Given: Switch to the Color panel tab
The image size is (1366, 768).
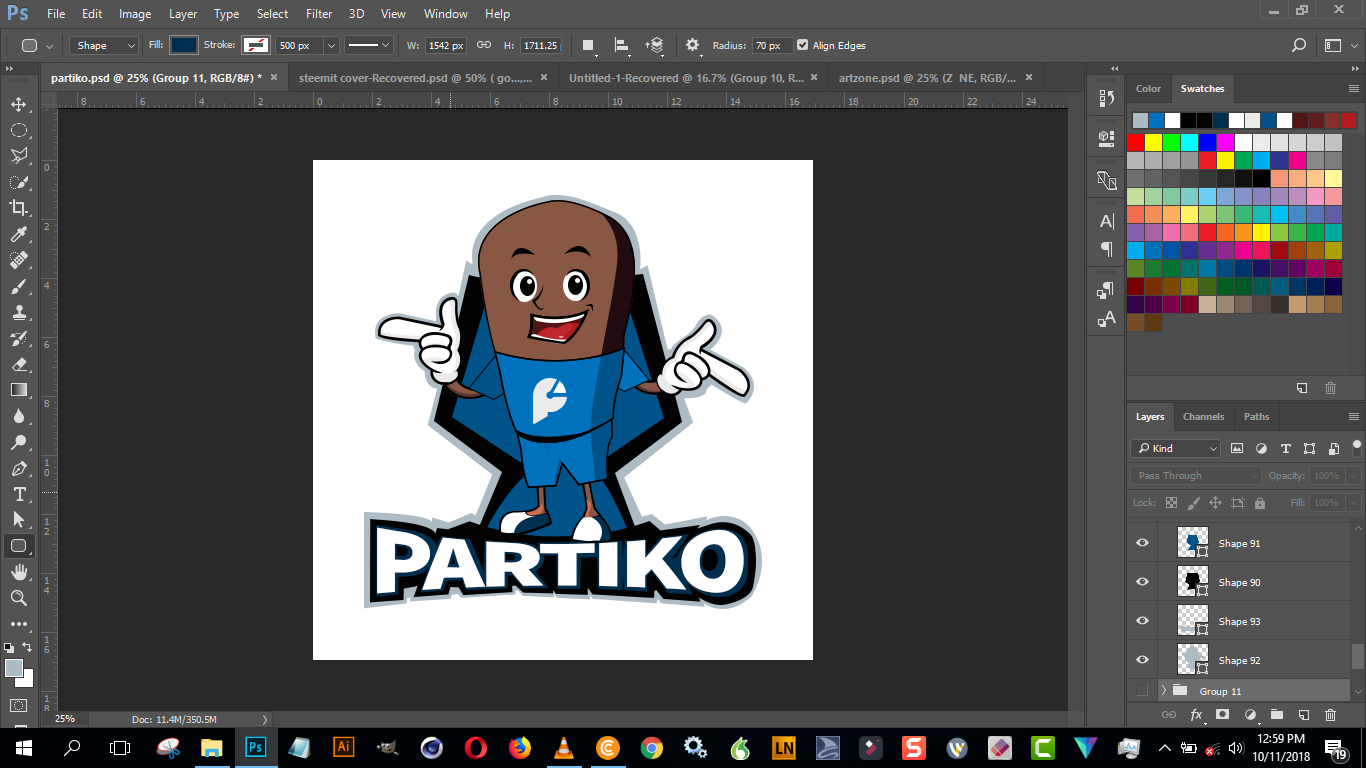Looking at the screenshot, I should click(x=1148, y=88).
